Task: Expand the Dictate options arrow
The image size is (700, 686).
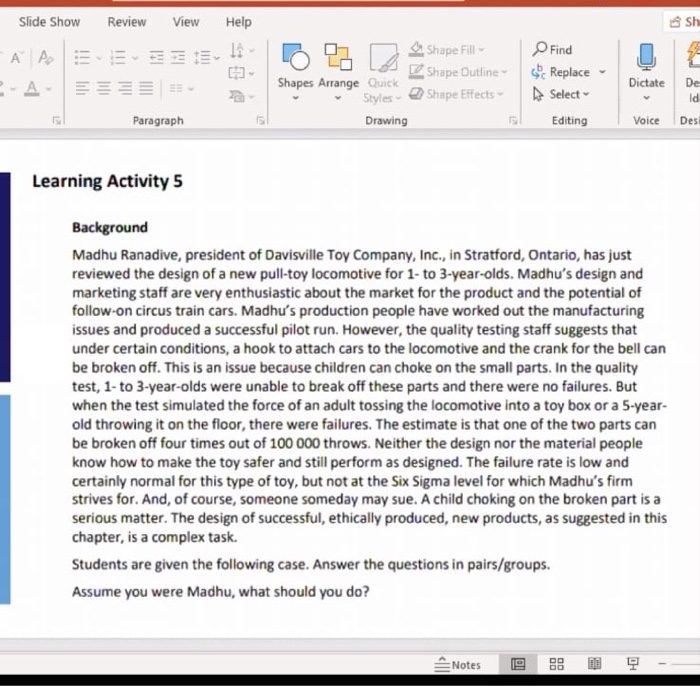Action: (x=646, y=98)
